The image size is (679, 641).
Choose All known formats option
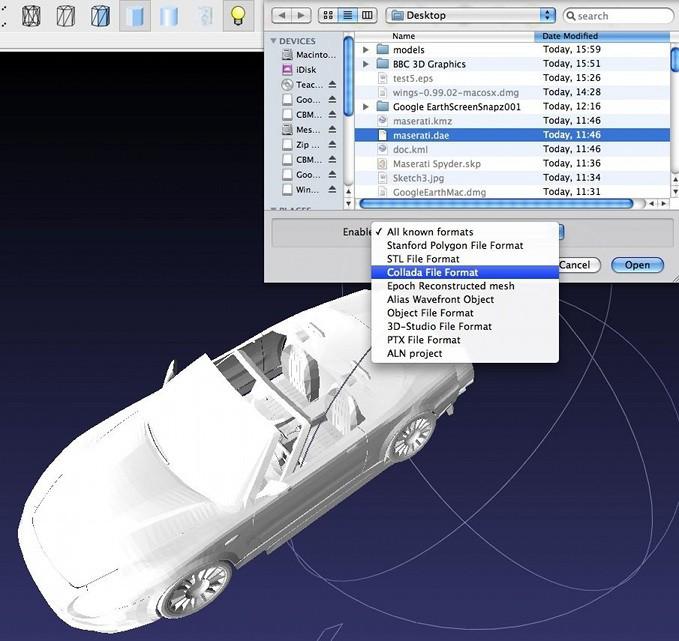(x=465, y=232)
